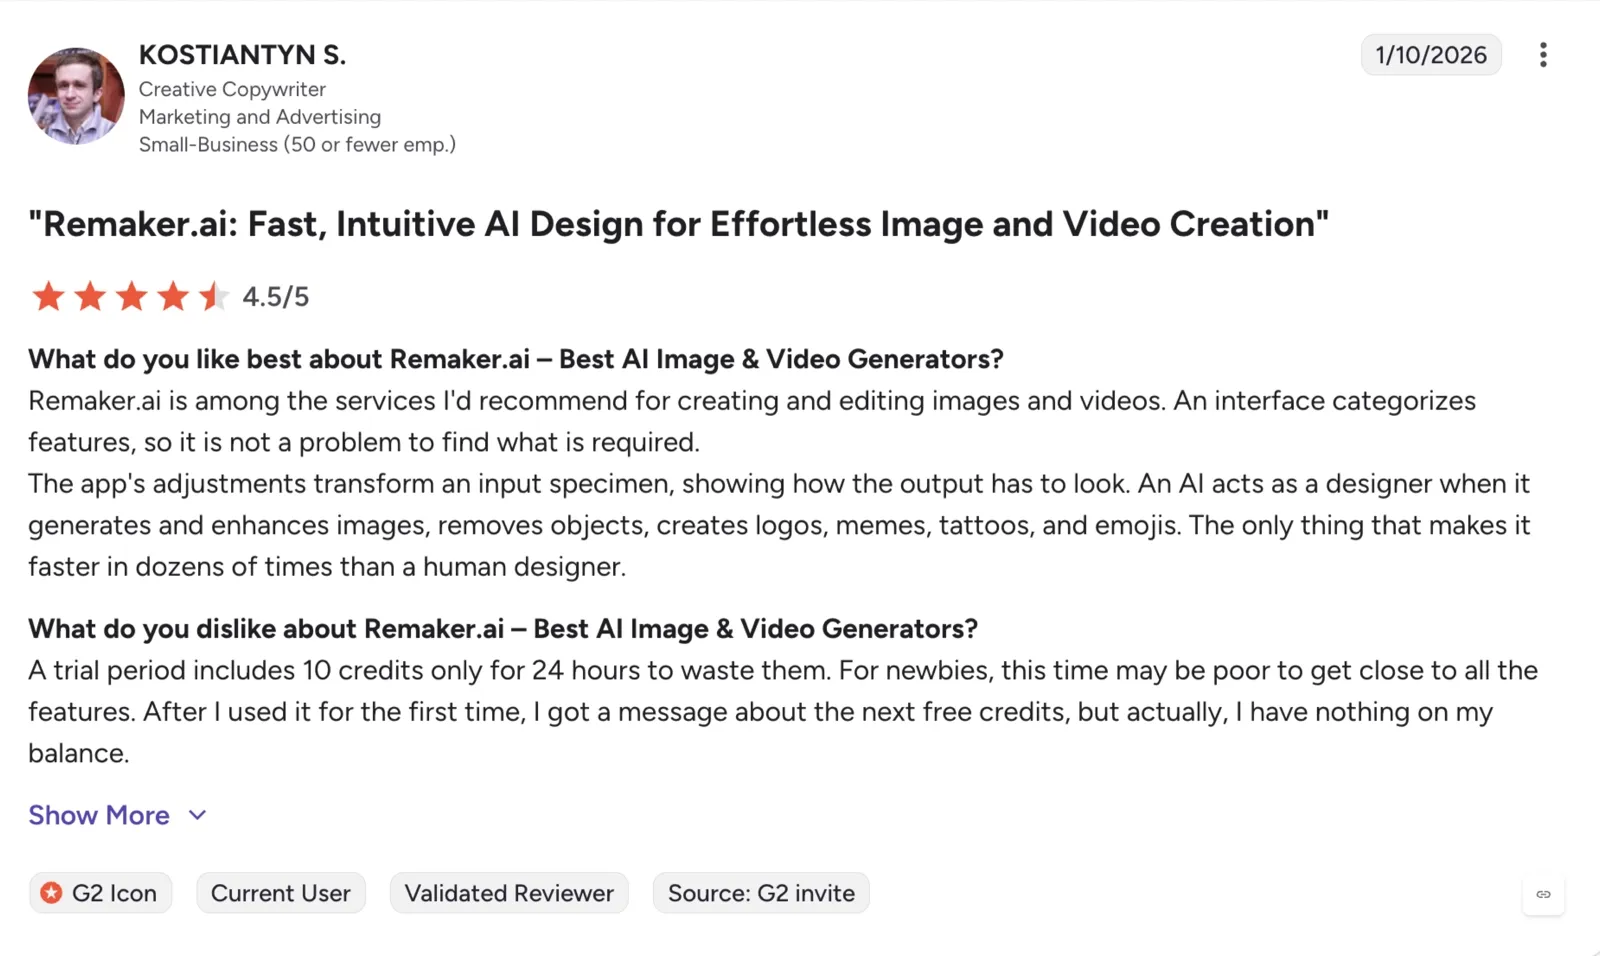This screenshot has height=956, width=1600.
Task: Open the KOSTIANTYN S. reviewer name
Action: [x=242, y=55]
